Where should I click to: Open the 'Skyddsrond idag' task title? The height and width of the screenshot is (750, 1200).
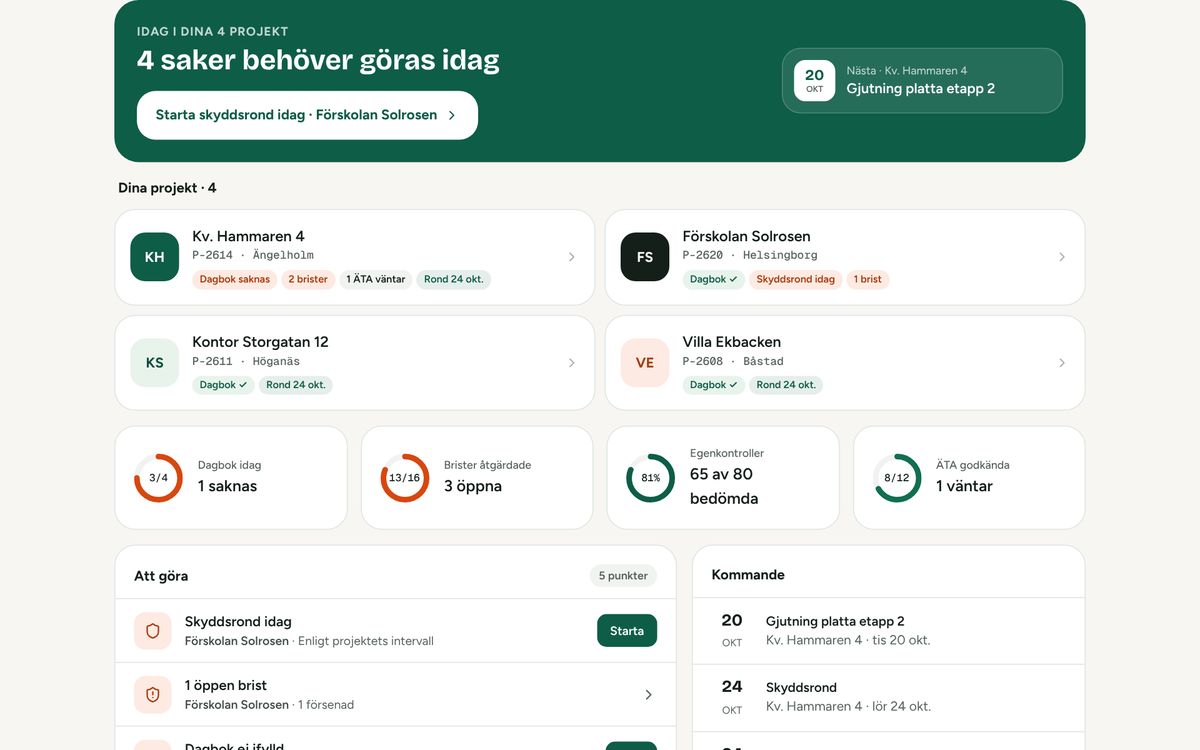(238, 622)
